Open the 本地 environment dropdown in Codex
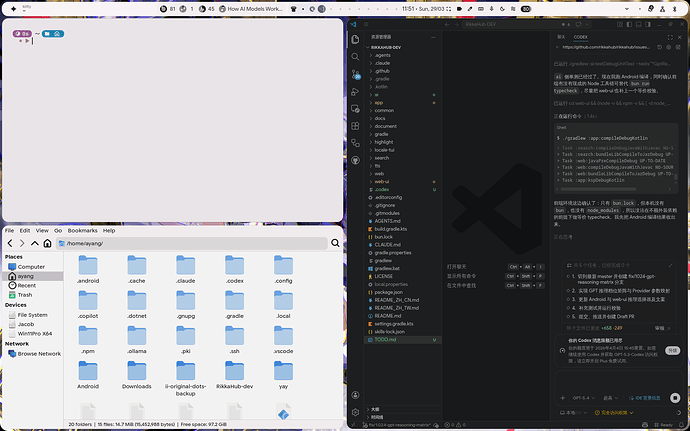Screen dimensions: 690x431 [x=573, y=413]
